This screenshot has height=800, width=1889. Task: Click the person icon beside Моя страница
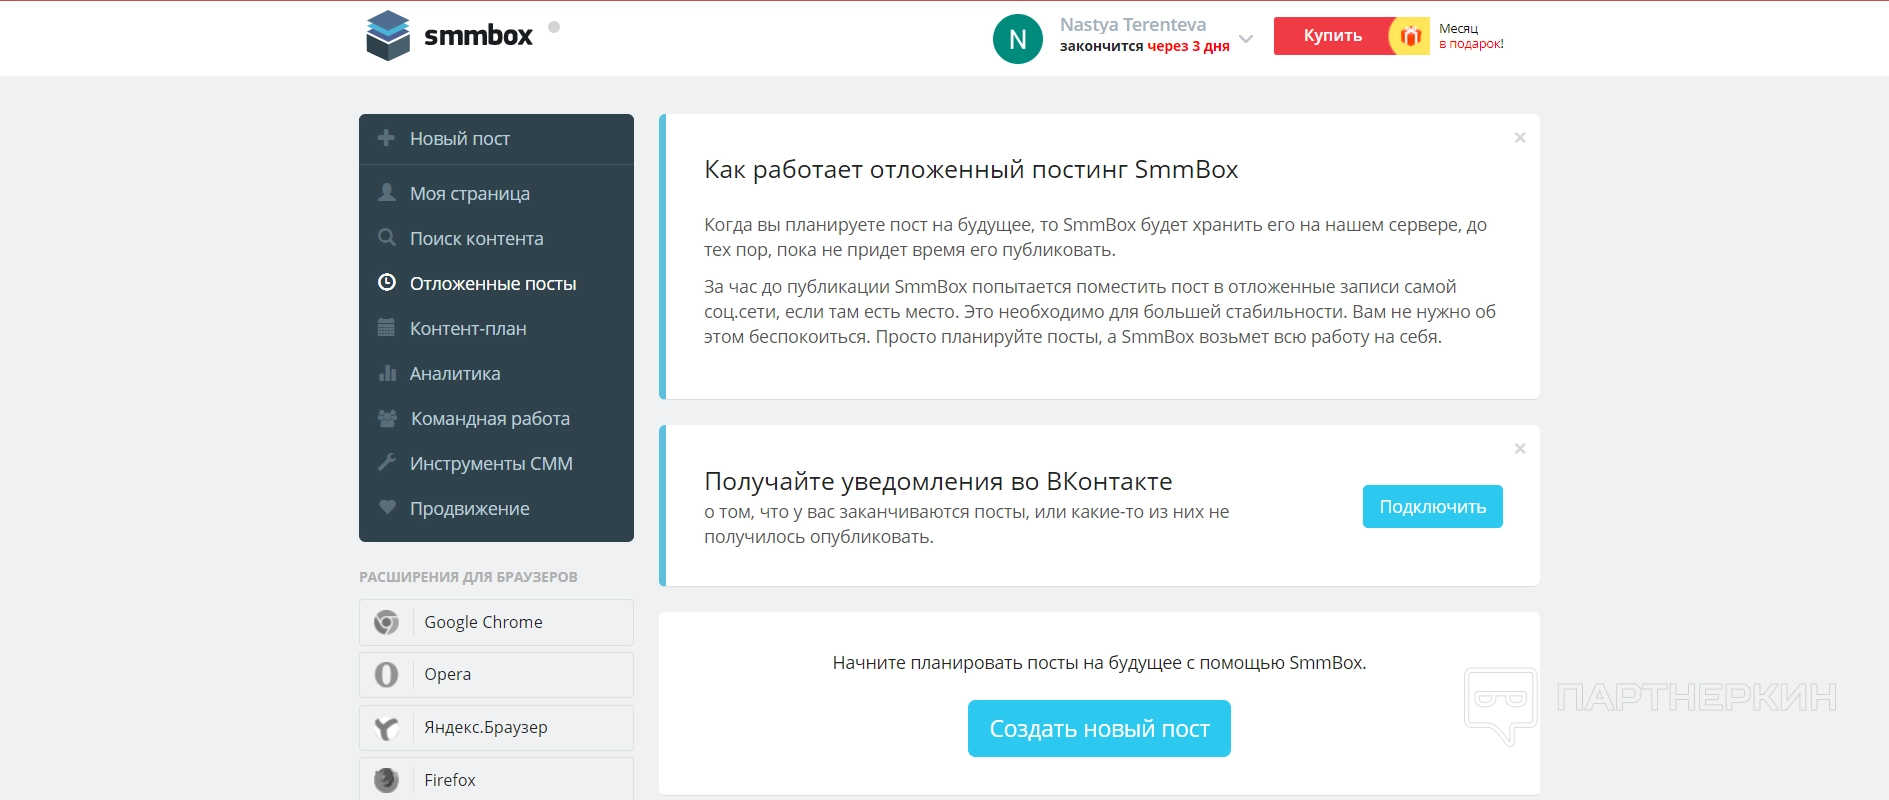387,192
